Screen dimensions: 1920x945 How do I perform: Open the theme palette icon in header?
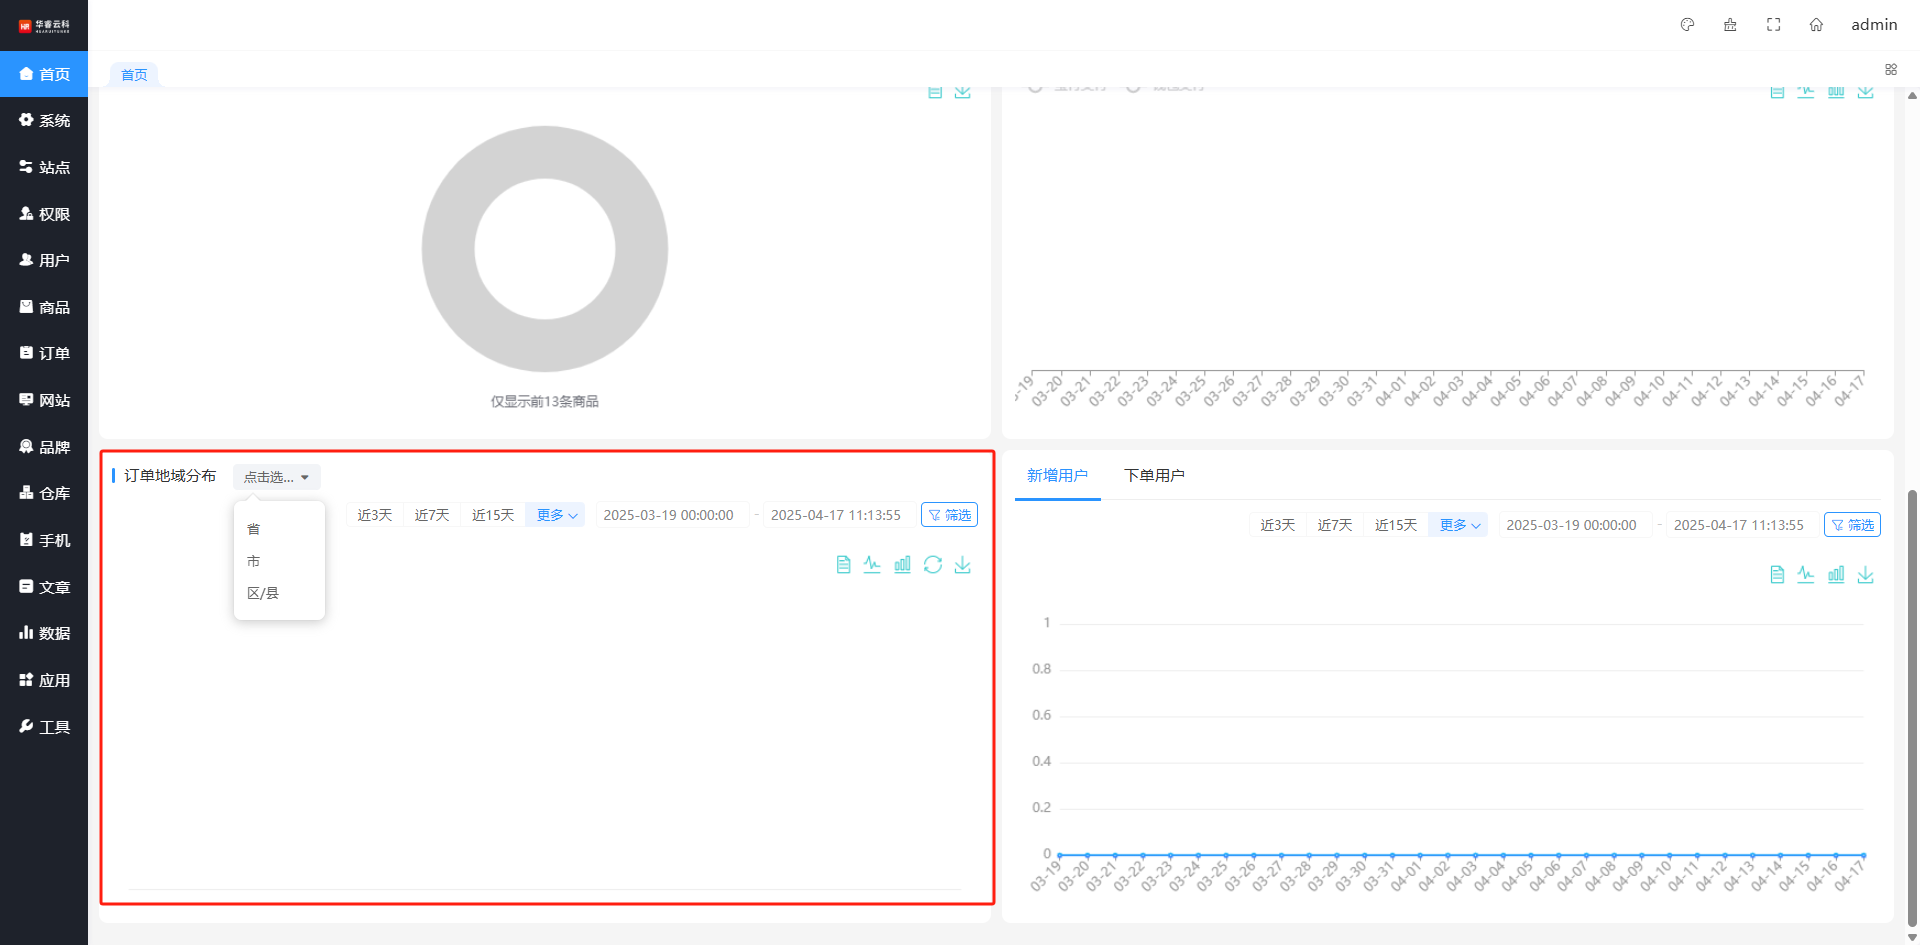click(x=1687, y=25)
